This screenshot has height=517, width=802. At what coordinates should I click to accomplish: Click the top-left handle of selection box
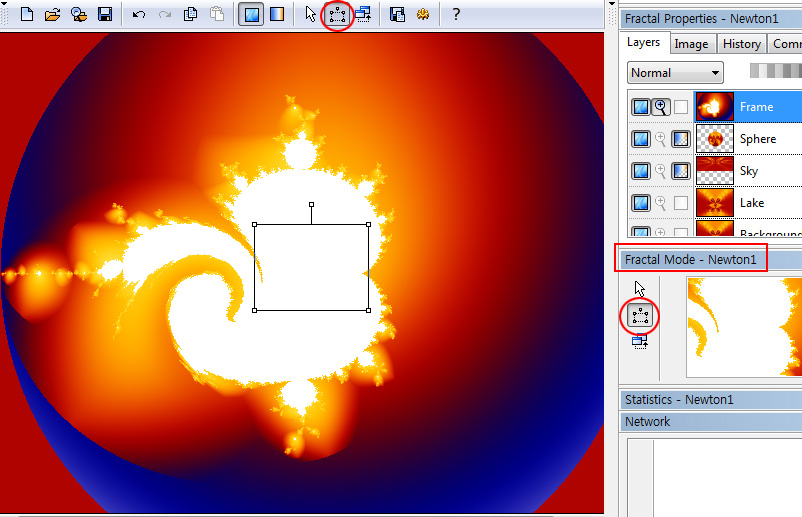(255, 224)
